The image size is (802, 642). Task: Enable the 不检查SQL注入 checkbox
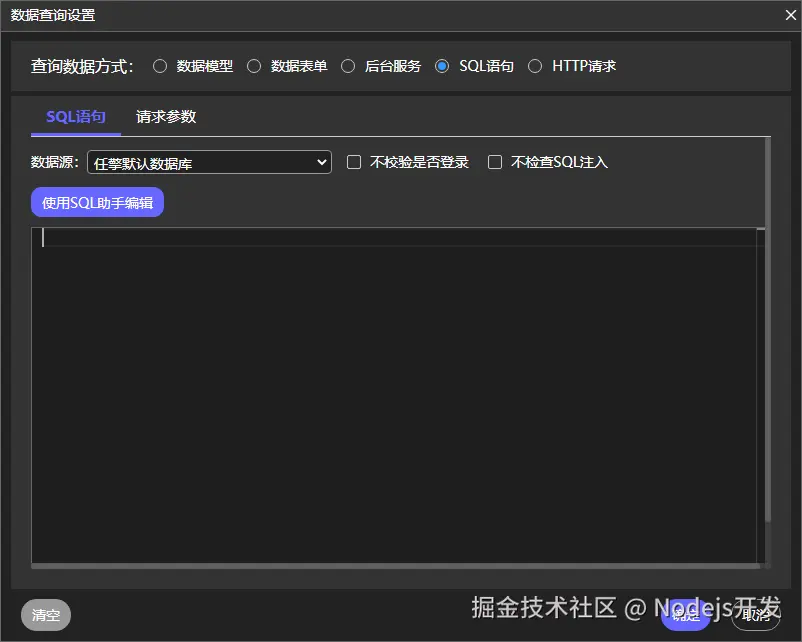(x=495, y=162)
